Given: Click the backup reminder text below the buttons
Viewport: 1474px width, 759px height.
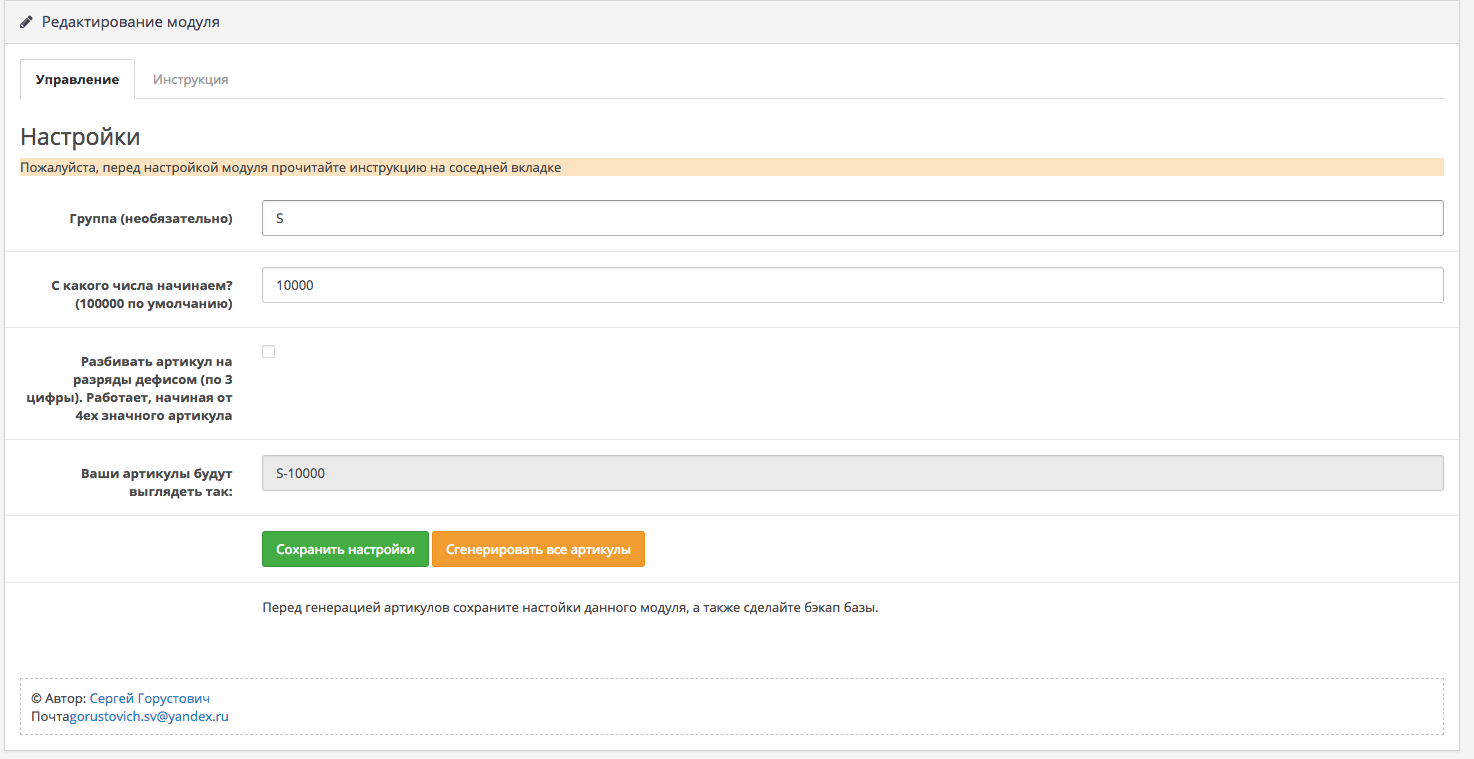Looking at the screenshot, I should tap(570, 607).
